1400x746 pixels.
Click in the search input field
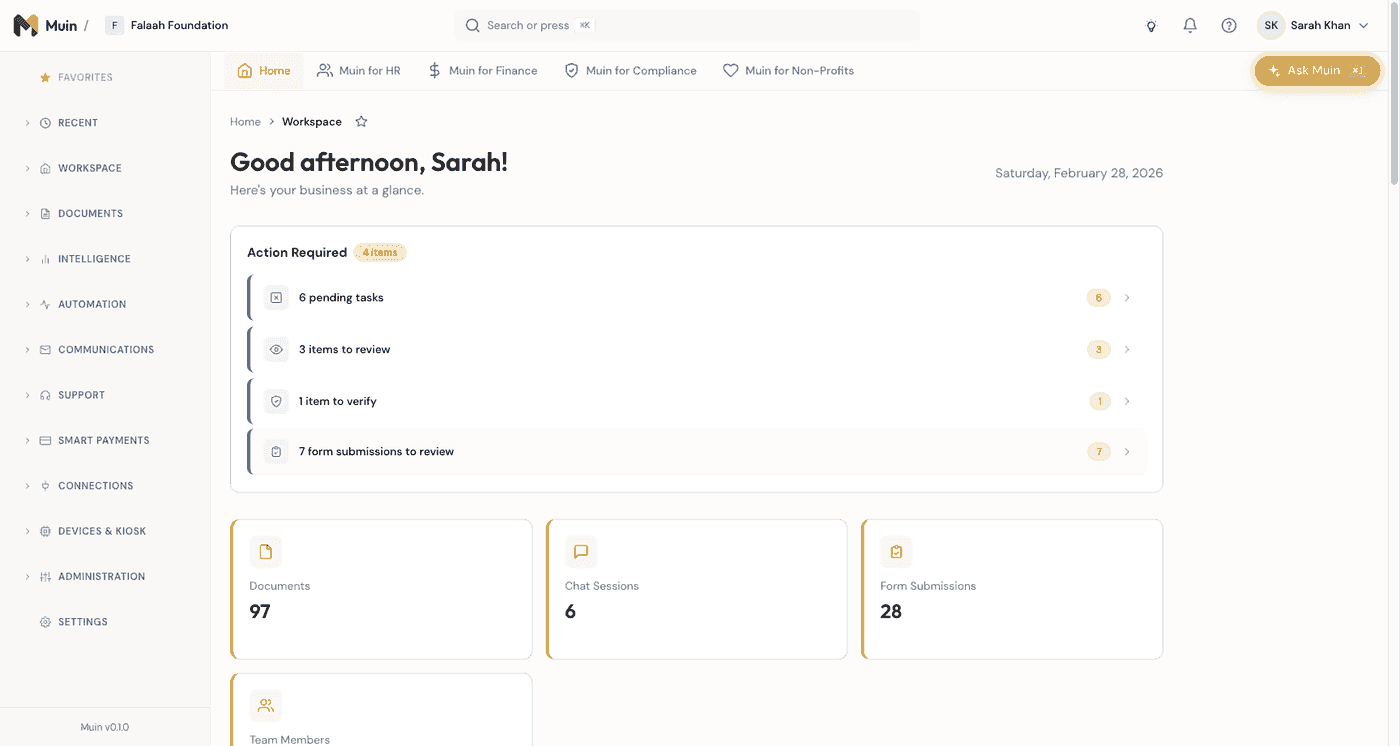tap(687, 26)
